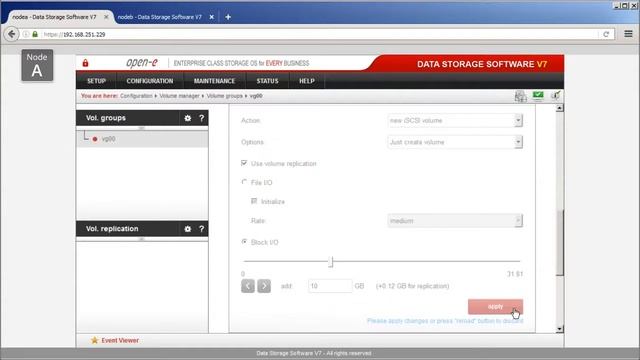Close the nodea browser tab
The width and height of the screenshot is (640, 360).
pyautogui.click(x=106, y=17)
